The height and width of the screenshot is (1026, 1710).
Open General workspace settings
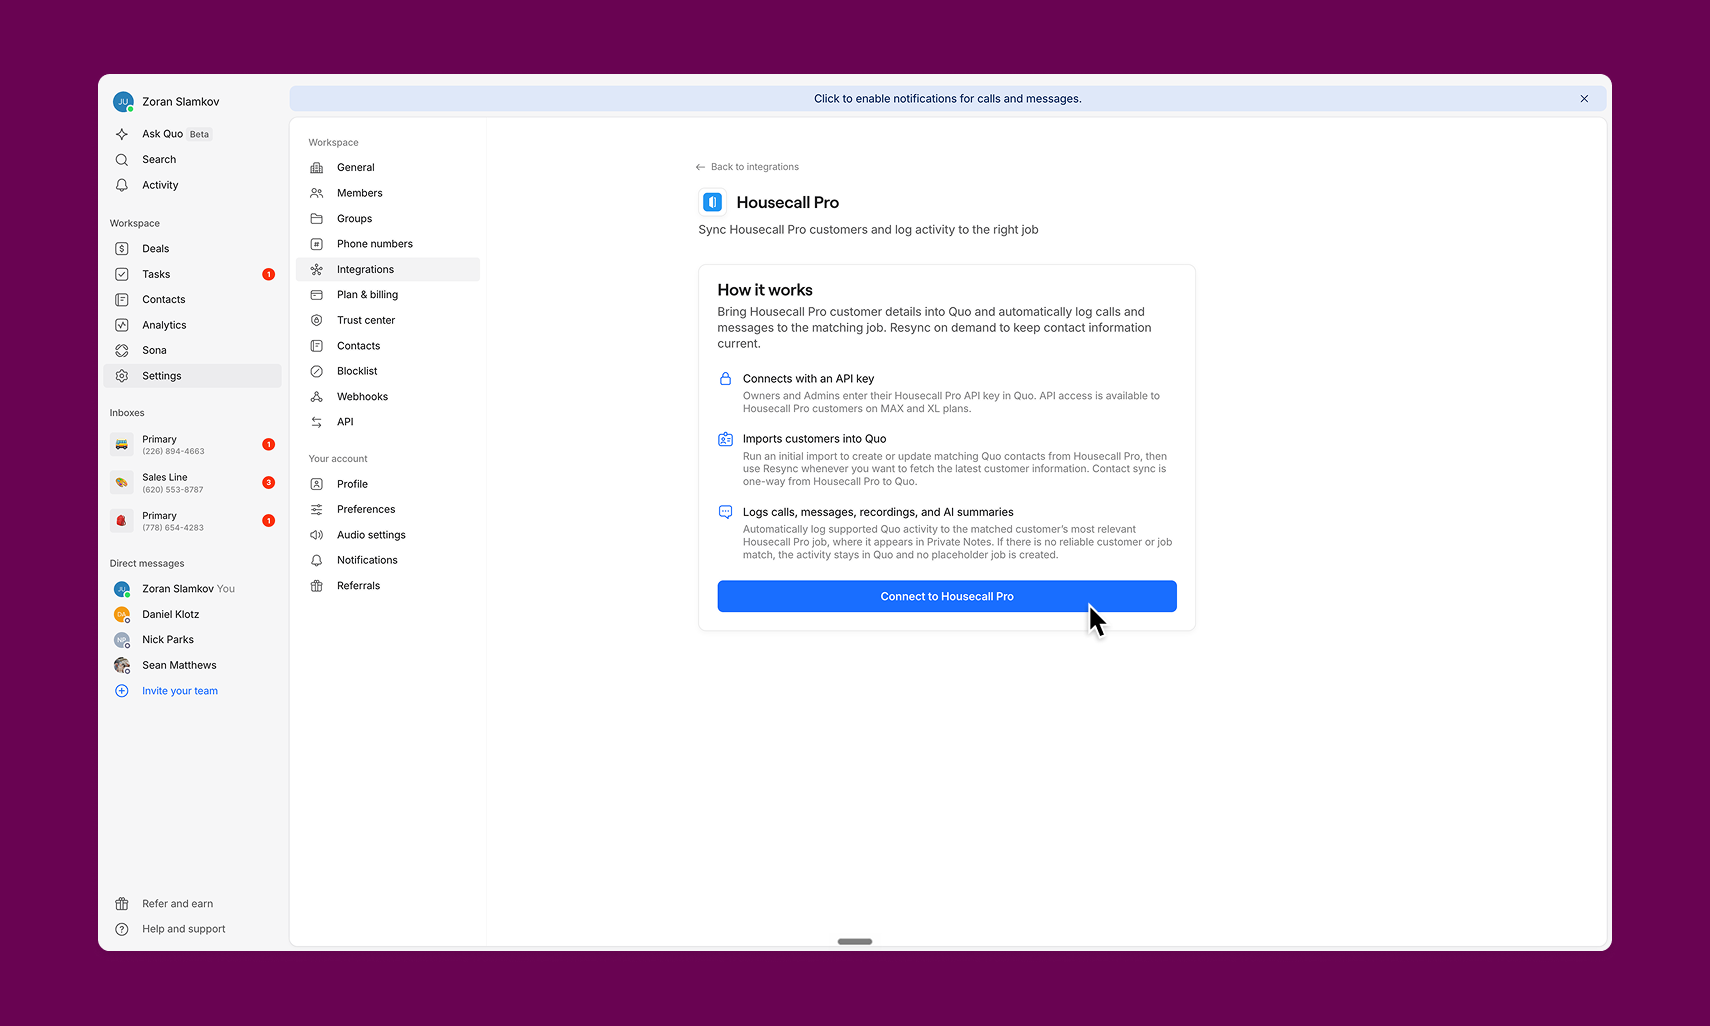388,168
